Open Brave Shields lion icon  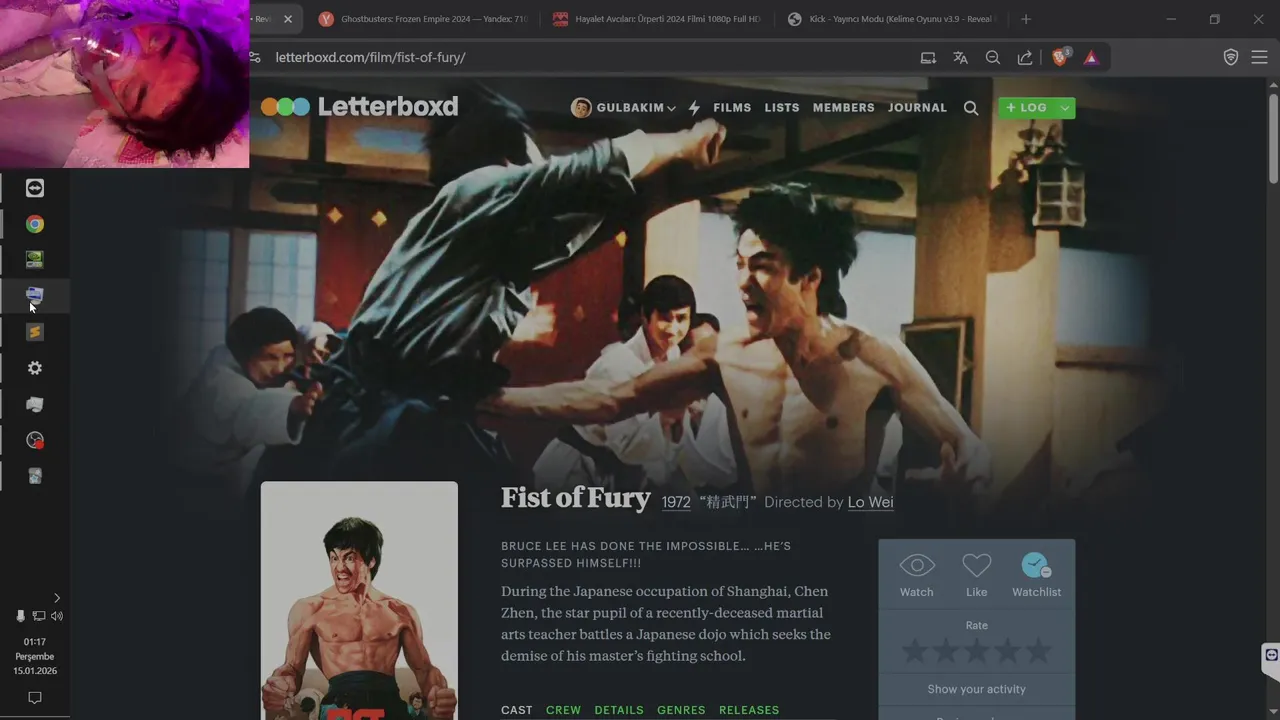pyautogui.click(x=1061, y=57)
